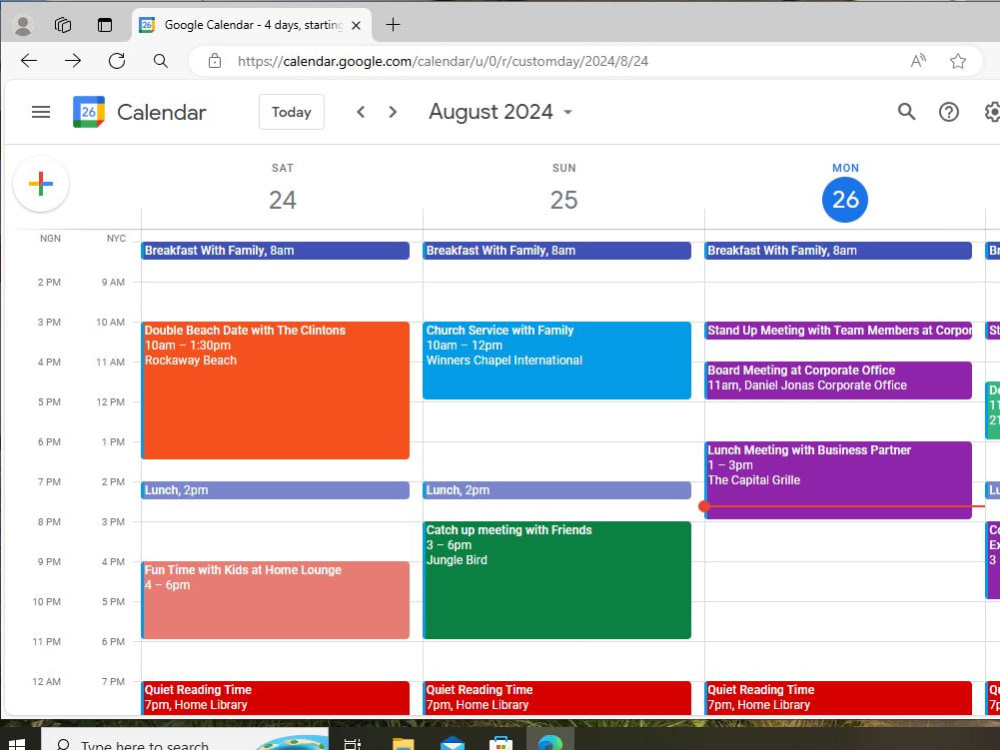Open Church Service with Family event
The height and width of the screenshot is (750, 1000).
click(x=557, y=360)
